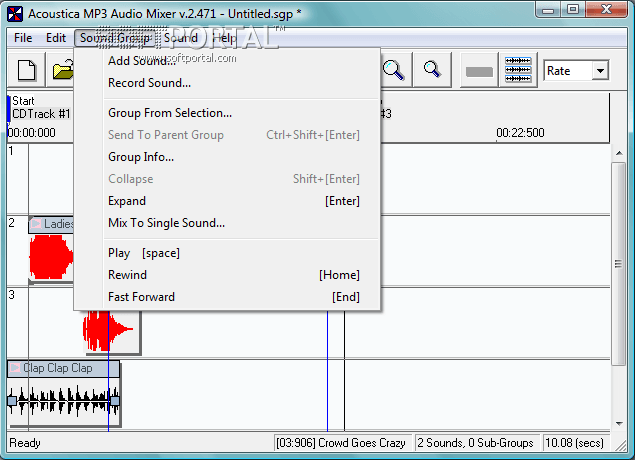This screenshot has height=460, width=635.
Task: Click Play [space] menu entry
Action: pos(227,253)
